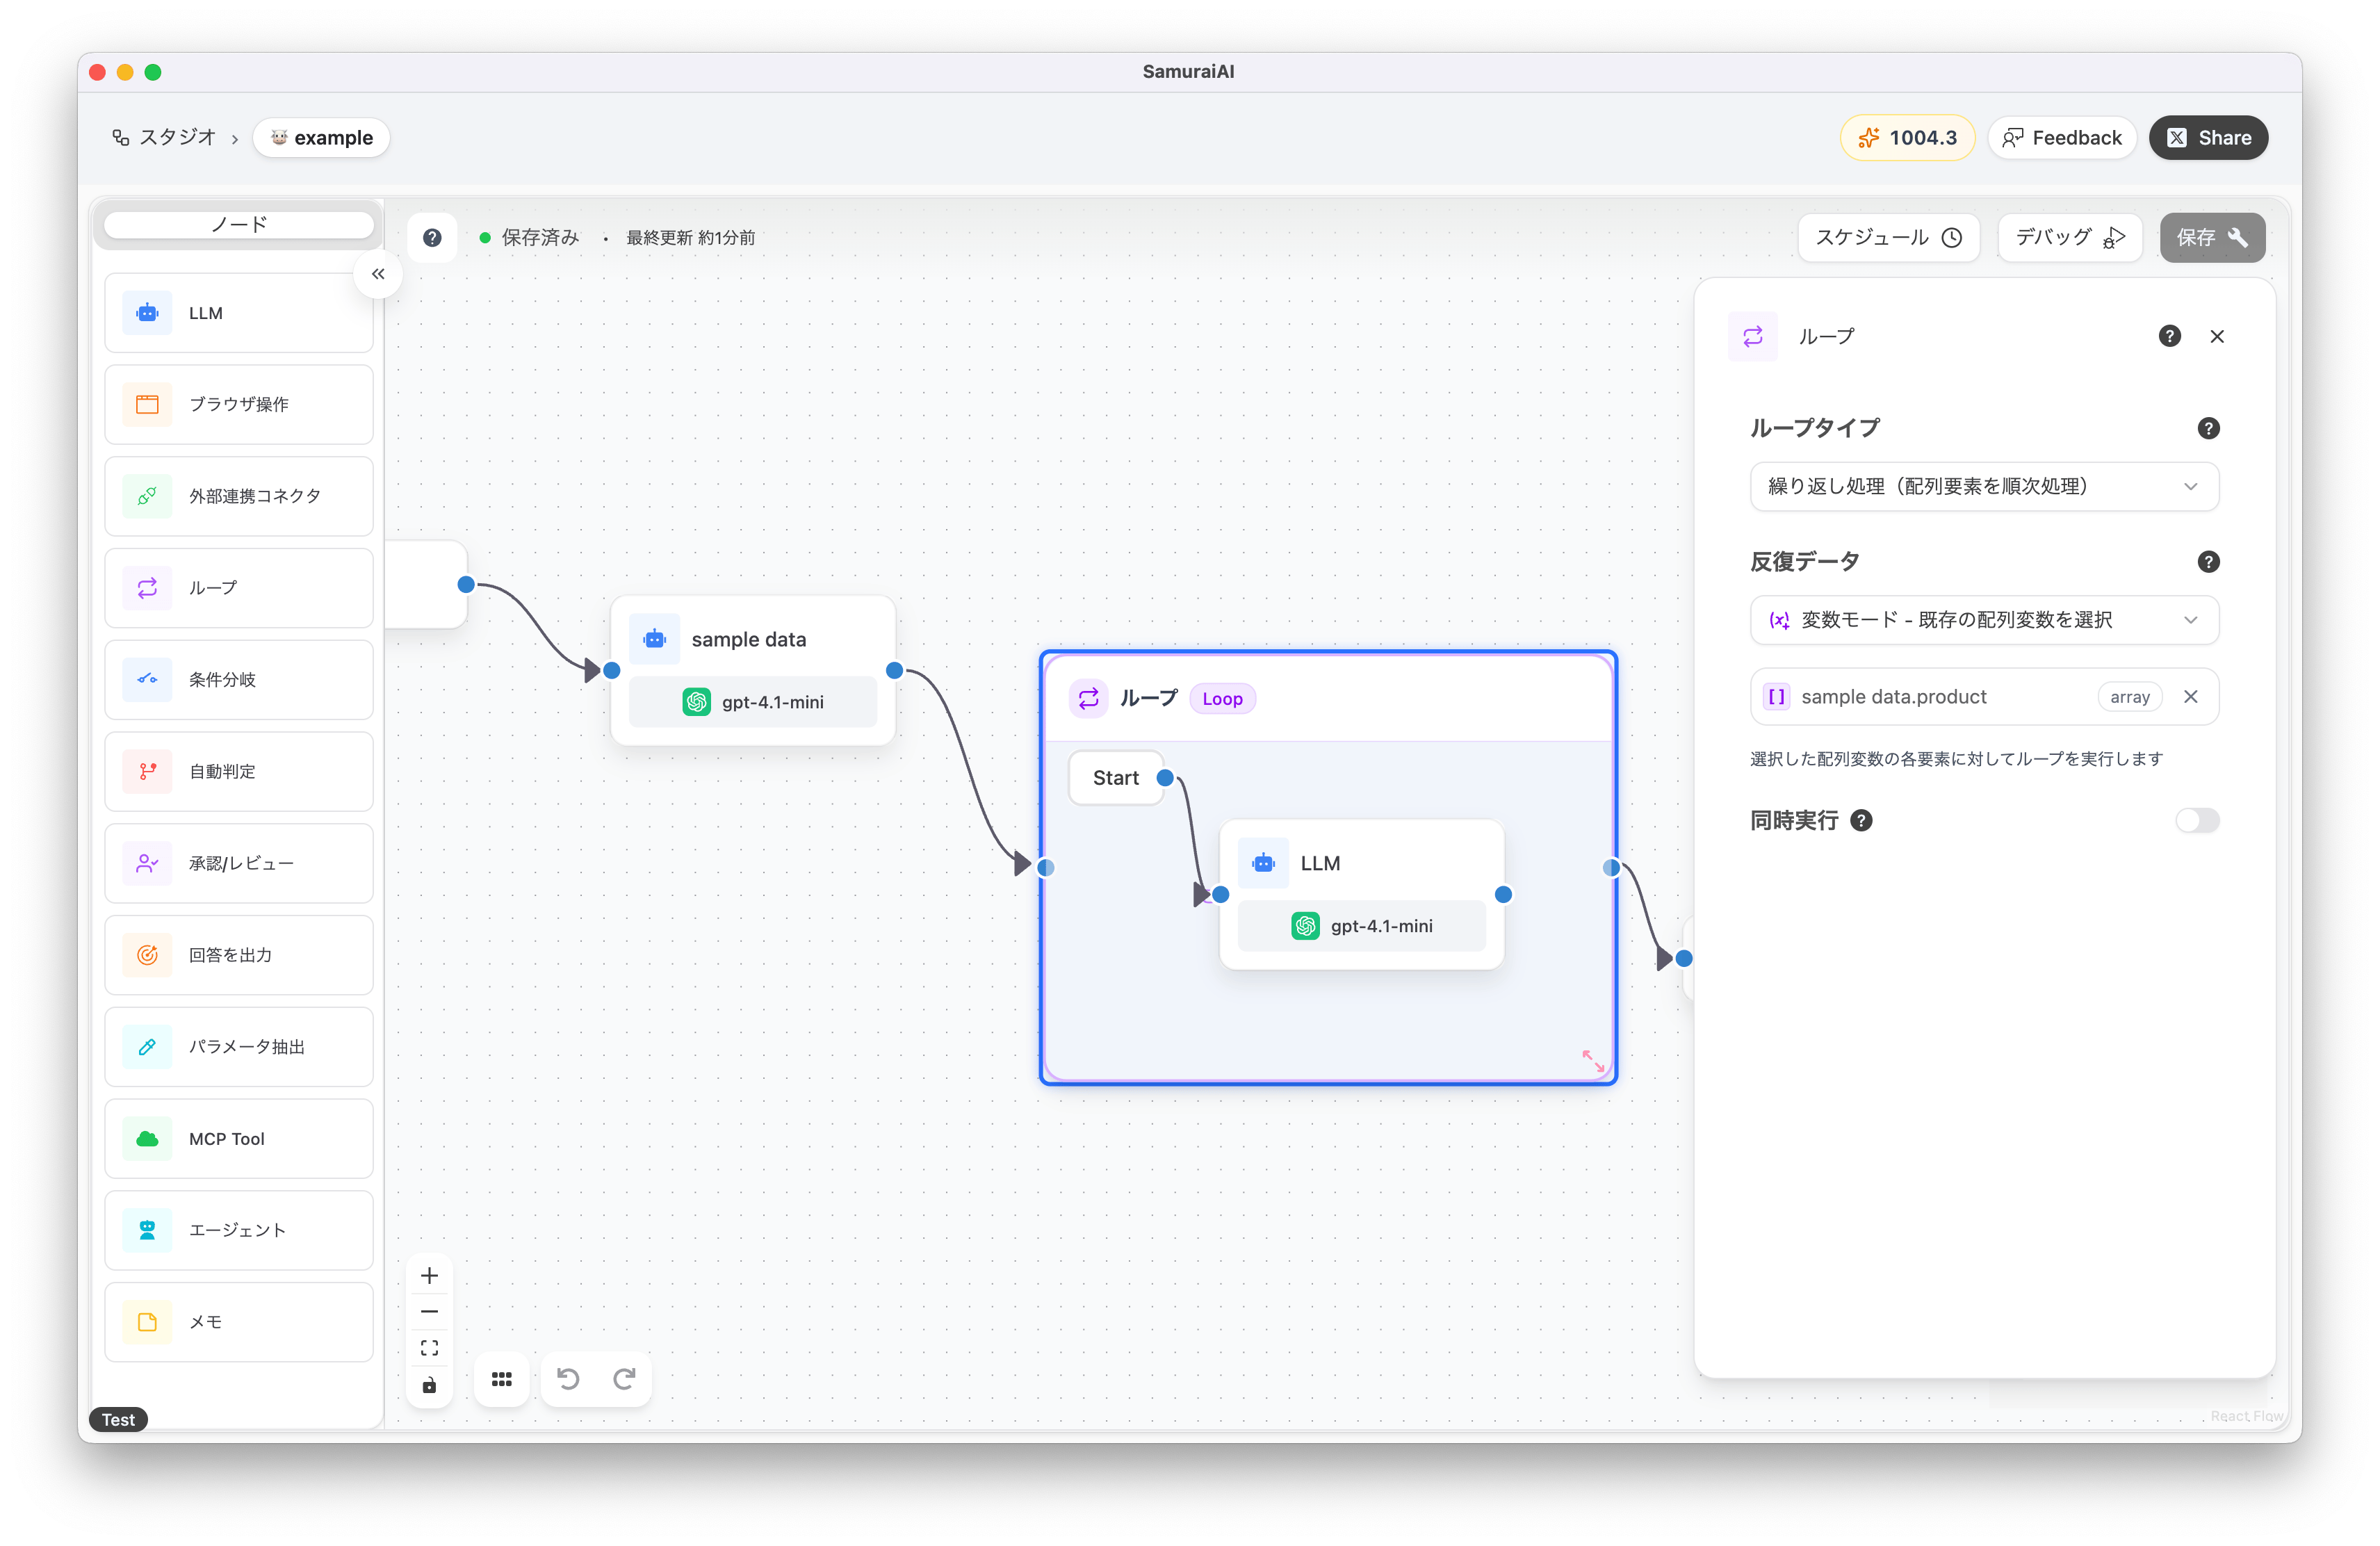Pick the 条件分岐 node type

click(x=238, y=680)
